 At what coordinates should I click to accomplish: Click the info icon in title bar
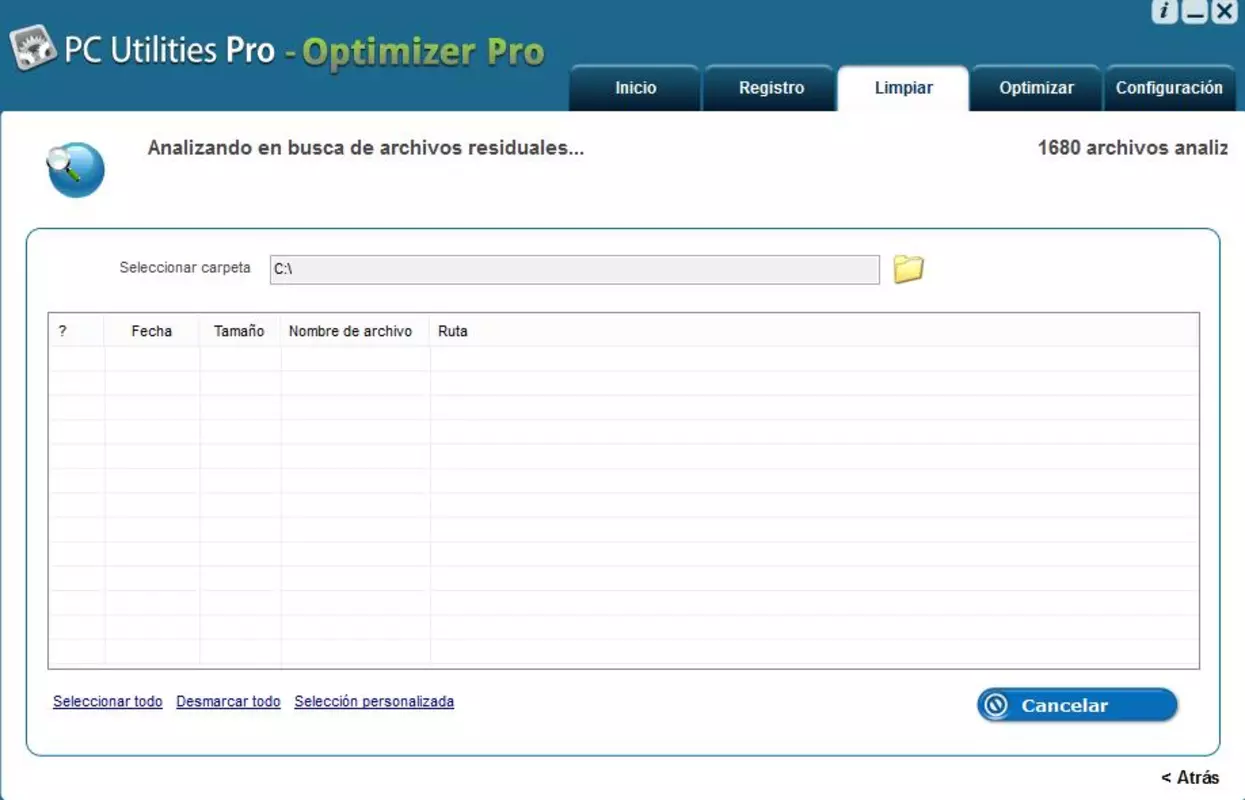click(x=1164, y=12)
